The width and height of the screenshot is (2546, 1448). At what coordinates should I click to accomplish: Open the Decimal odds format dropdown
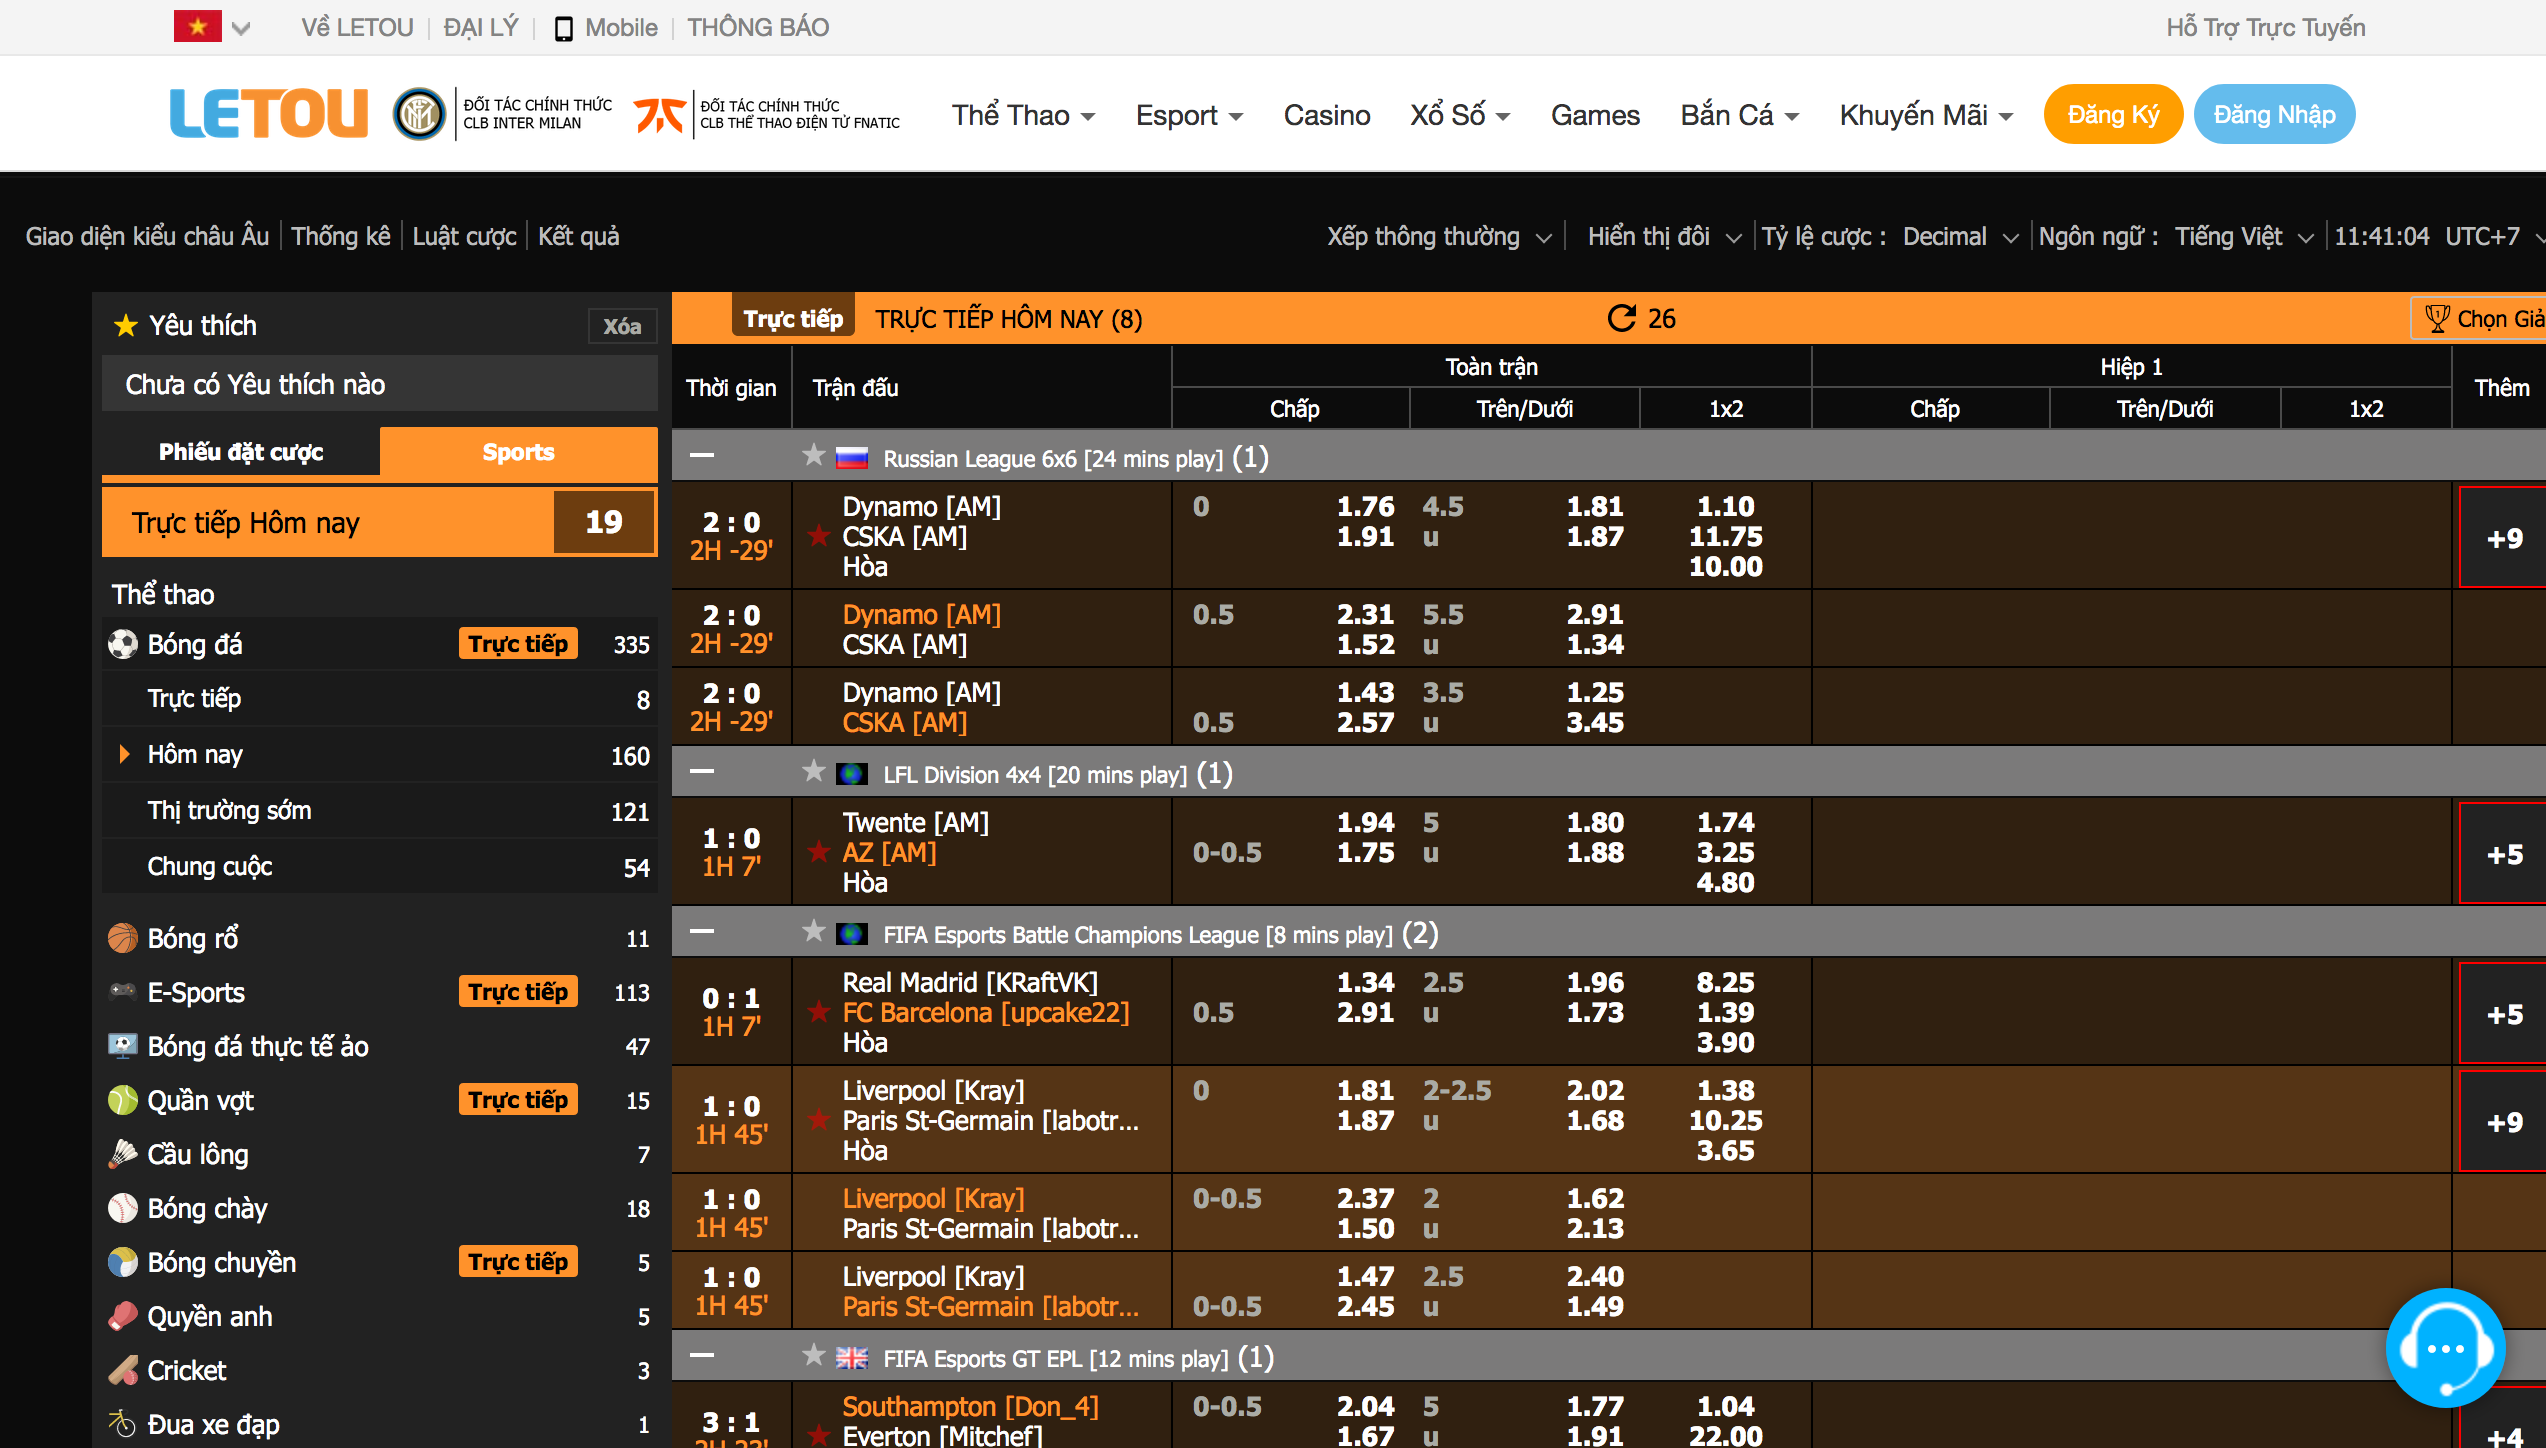[x=1960, y=237]
